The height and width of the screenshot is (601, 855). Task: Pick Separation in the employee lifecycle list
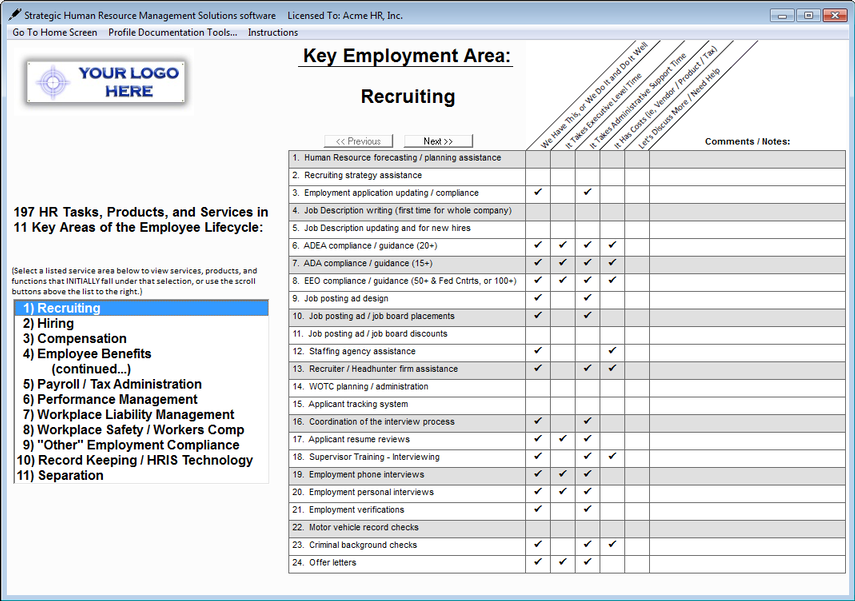(x=70, y=475)
